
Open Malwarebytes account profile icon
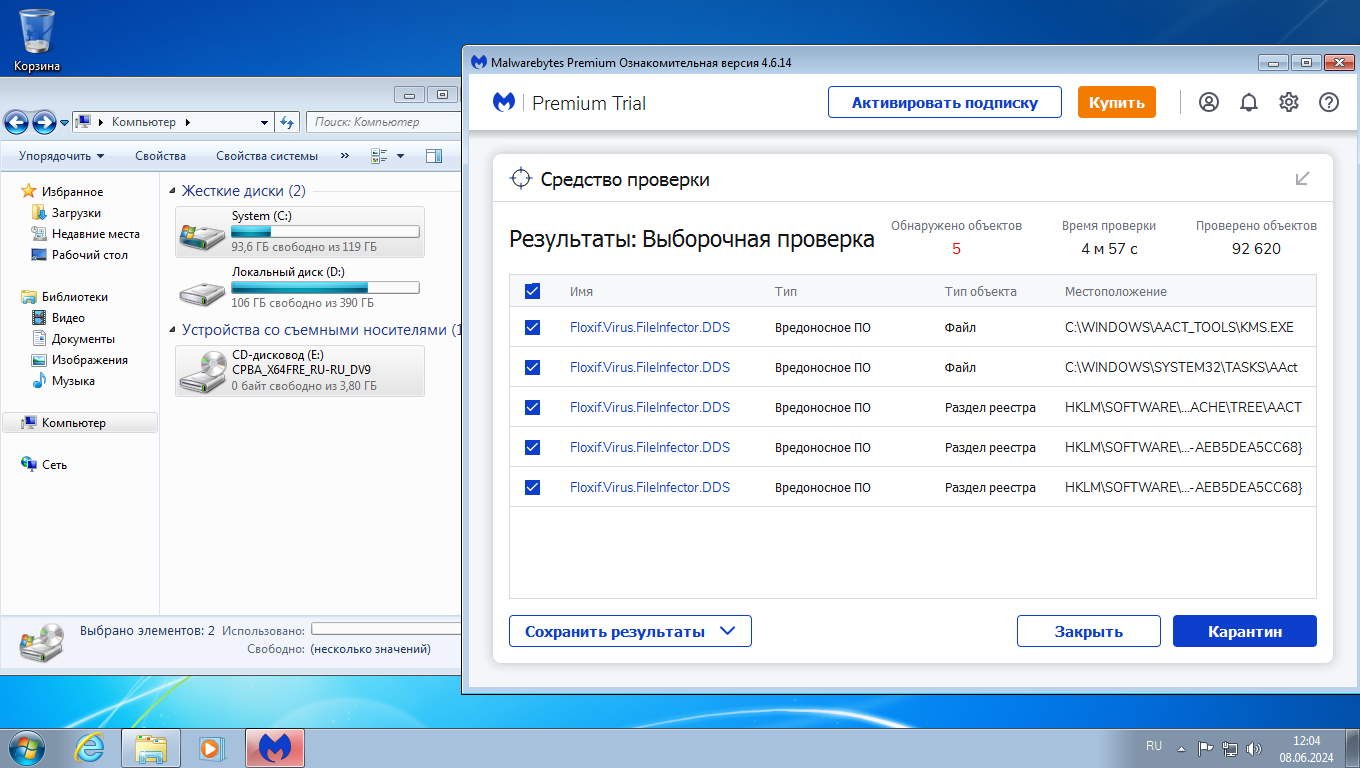tap(1209, 102)
